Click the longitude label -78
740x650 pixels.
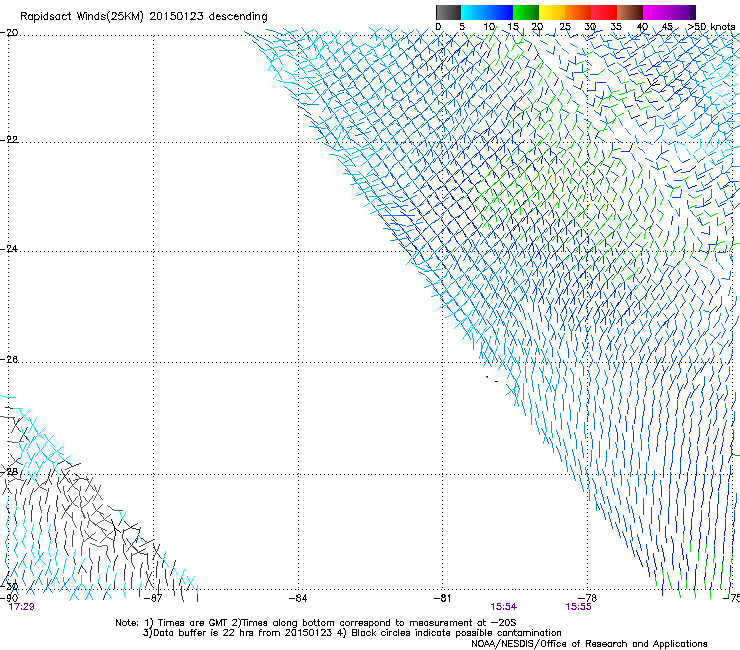tap(588, 598)
